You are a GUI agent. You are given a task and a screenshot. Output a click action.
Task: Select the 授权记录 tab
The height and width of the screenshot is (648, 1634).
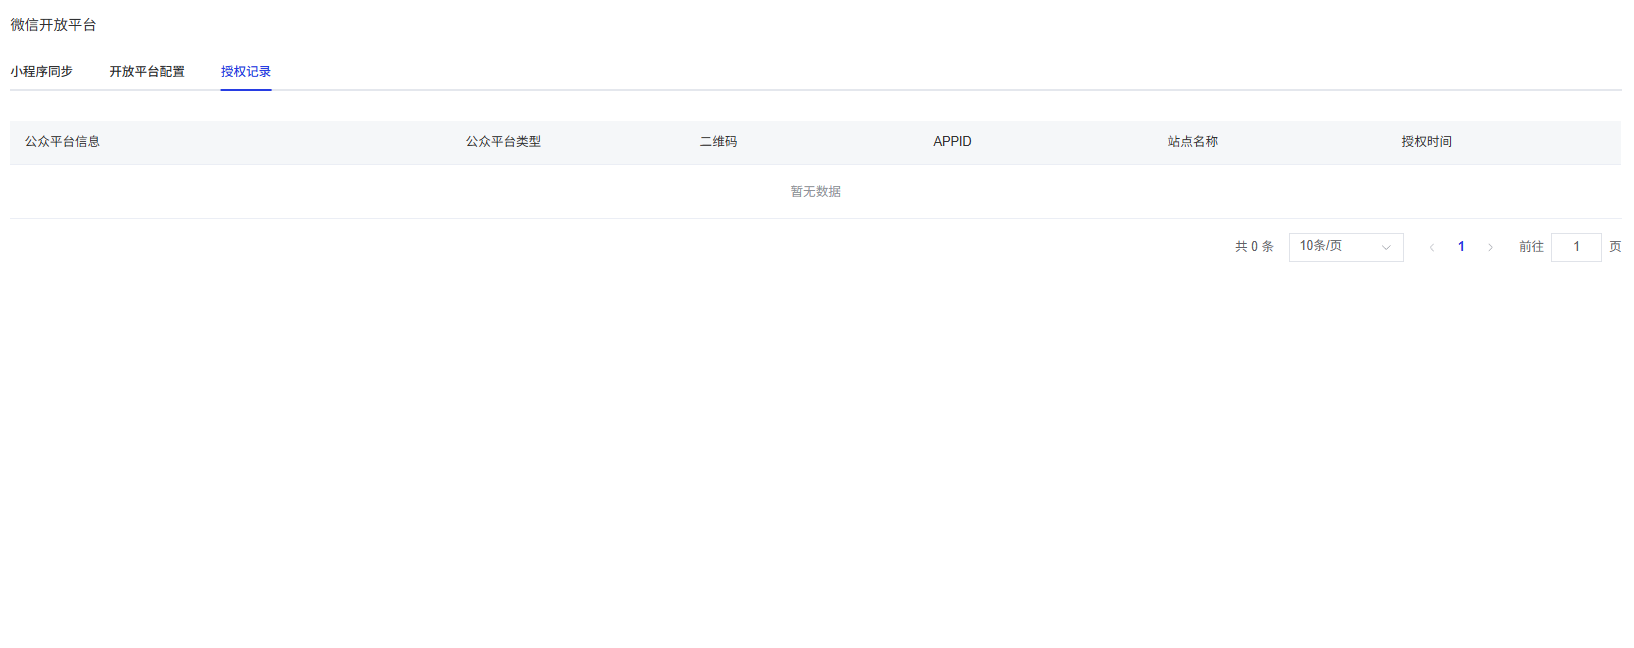[246, 72]
